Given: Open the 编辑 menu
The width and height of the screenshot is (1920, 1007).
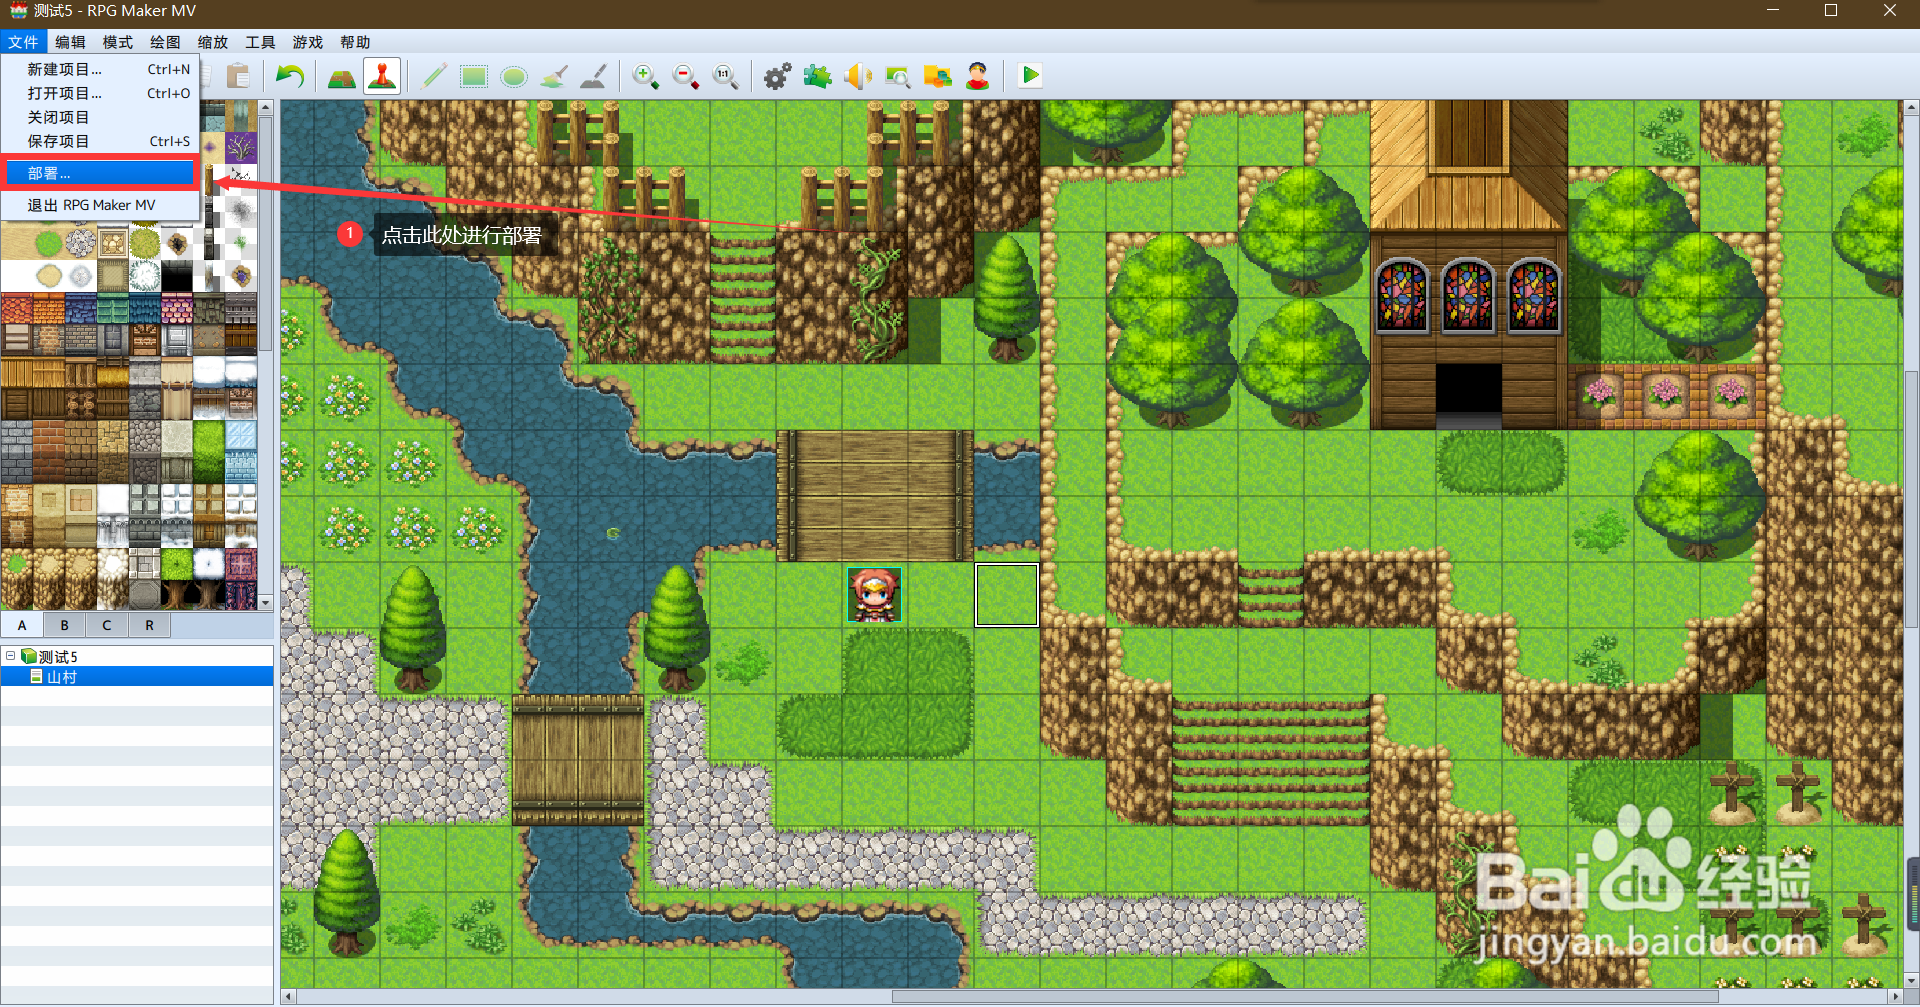Looking at the screenshot, I should click(70, 42).
